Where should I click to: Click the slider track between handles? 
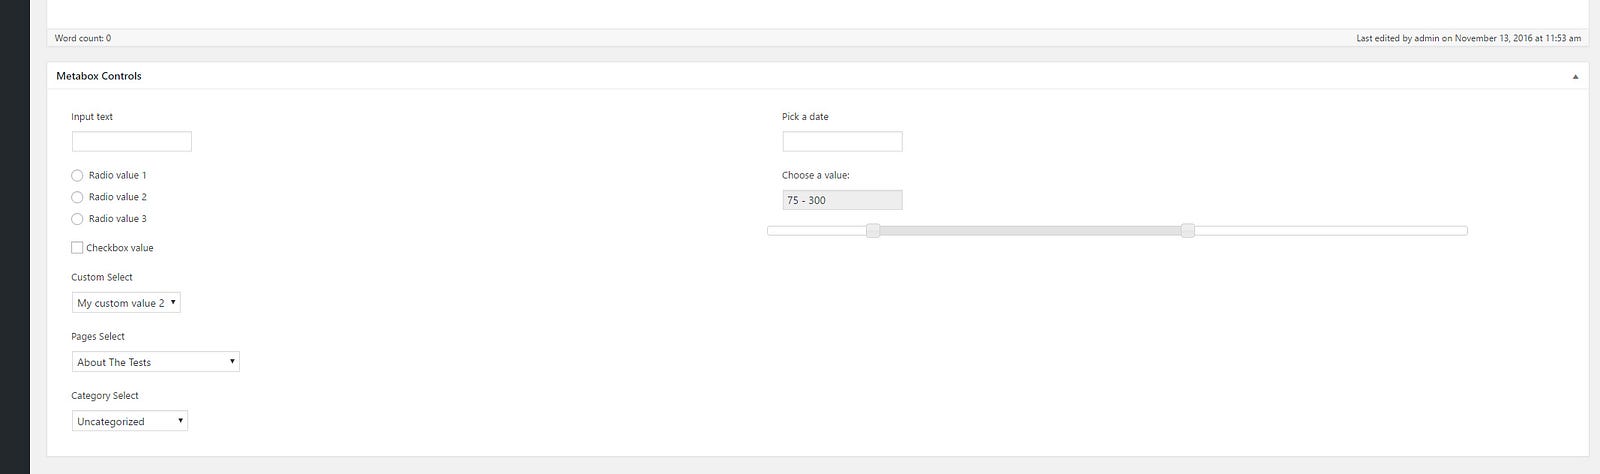[1030, 231]
